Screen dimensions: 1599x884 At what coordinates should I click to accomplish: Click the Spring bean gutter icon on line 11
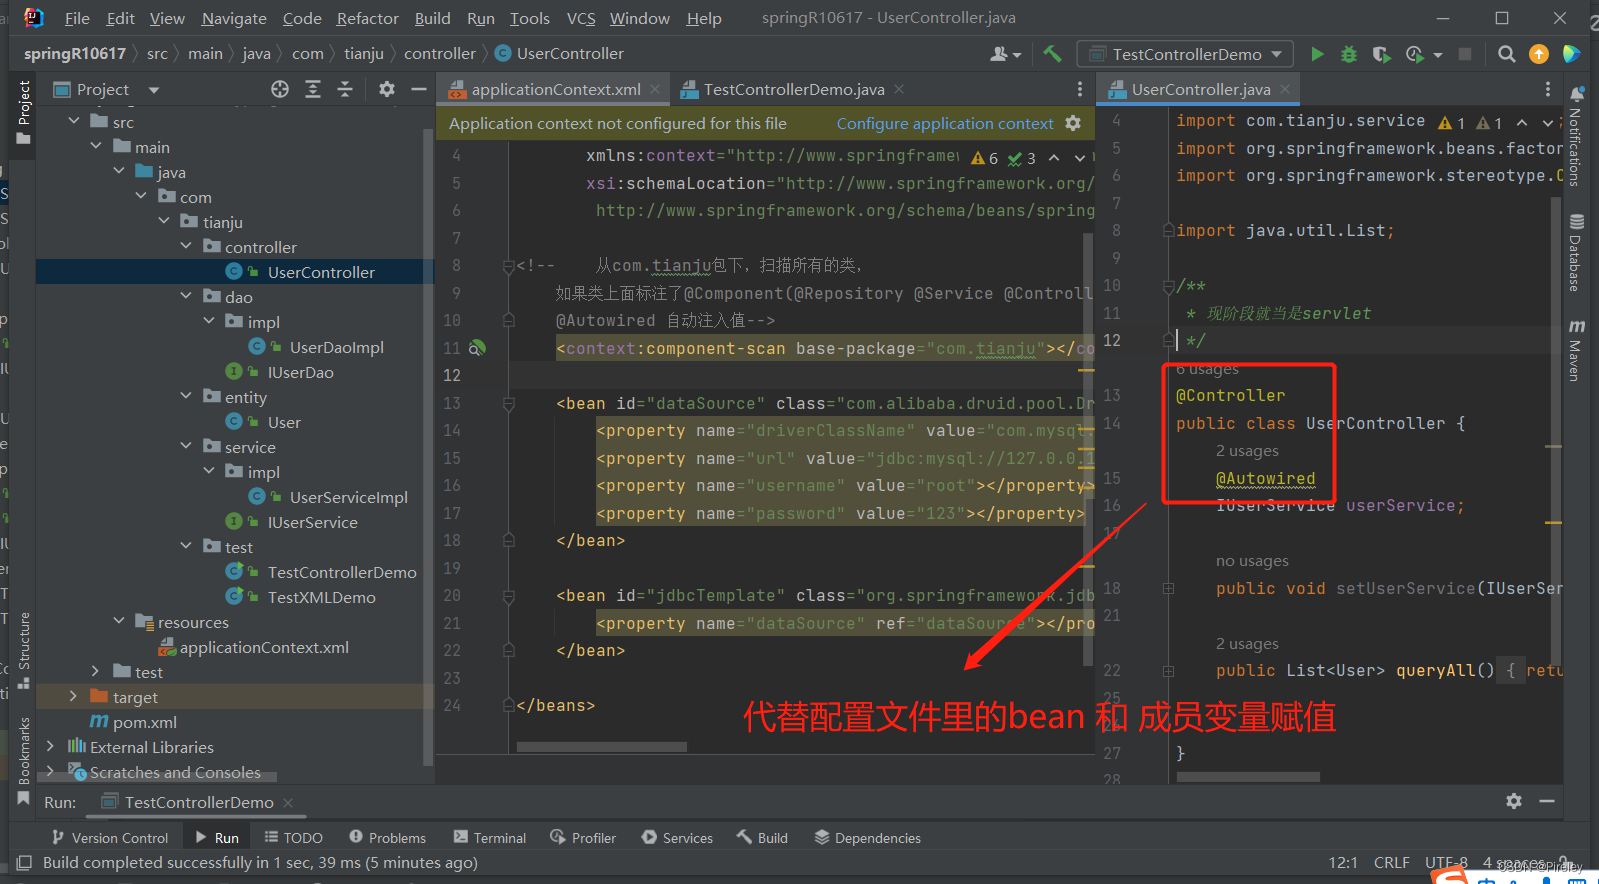[478, 348]
